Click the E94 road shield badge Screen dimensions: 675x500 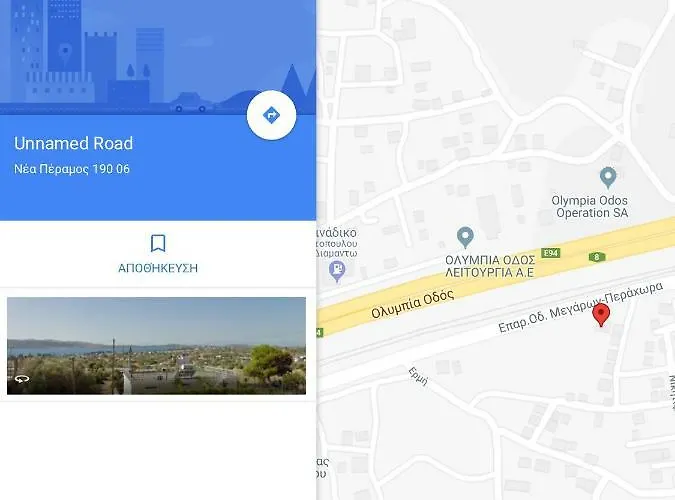pos(551,253)
